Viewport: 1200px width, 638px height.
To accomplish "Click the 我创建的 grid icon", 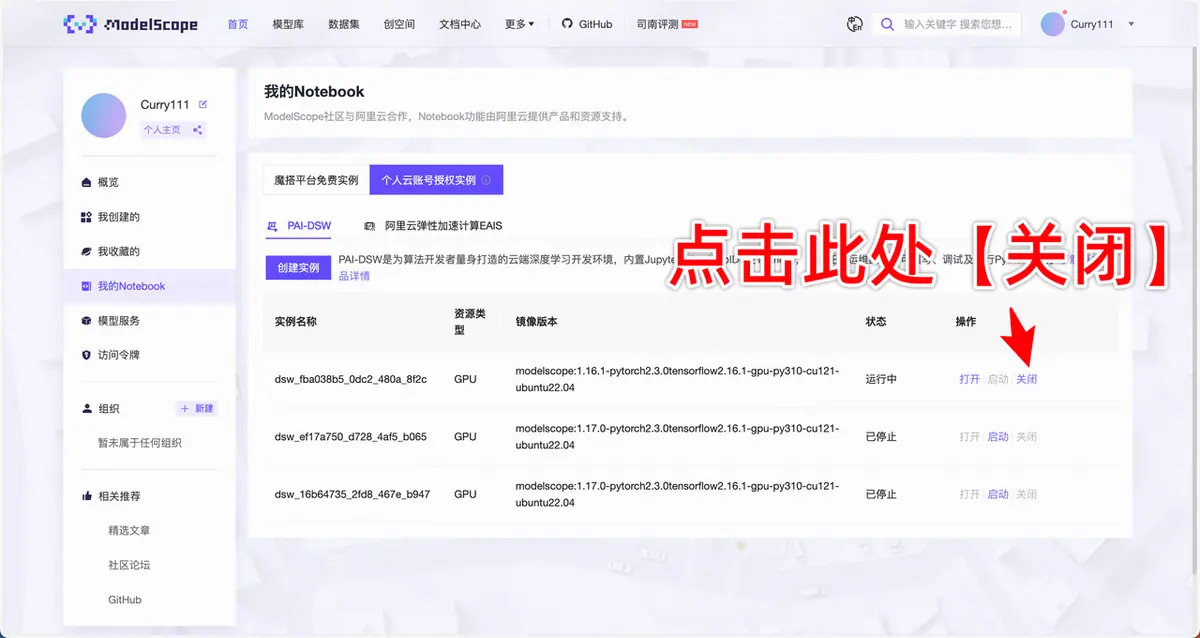I will coord(86,217).
